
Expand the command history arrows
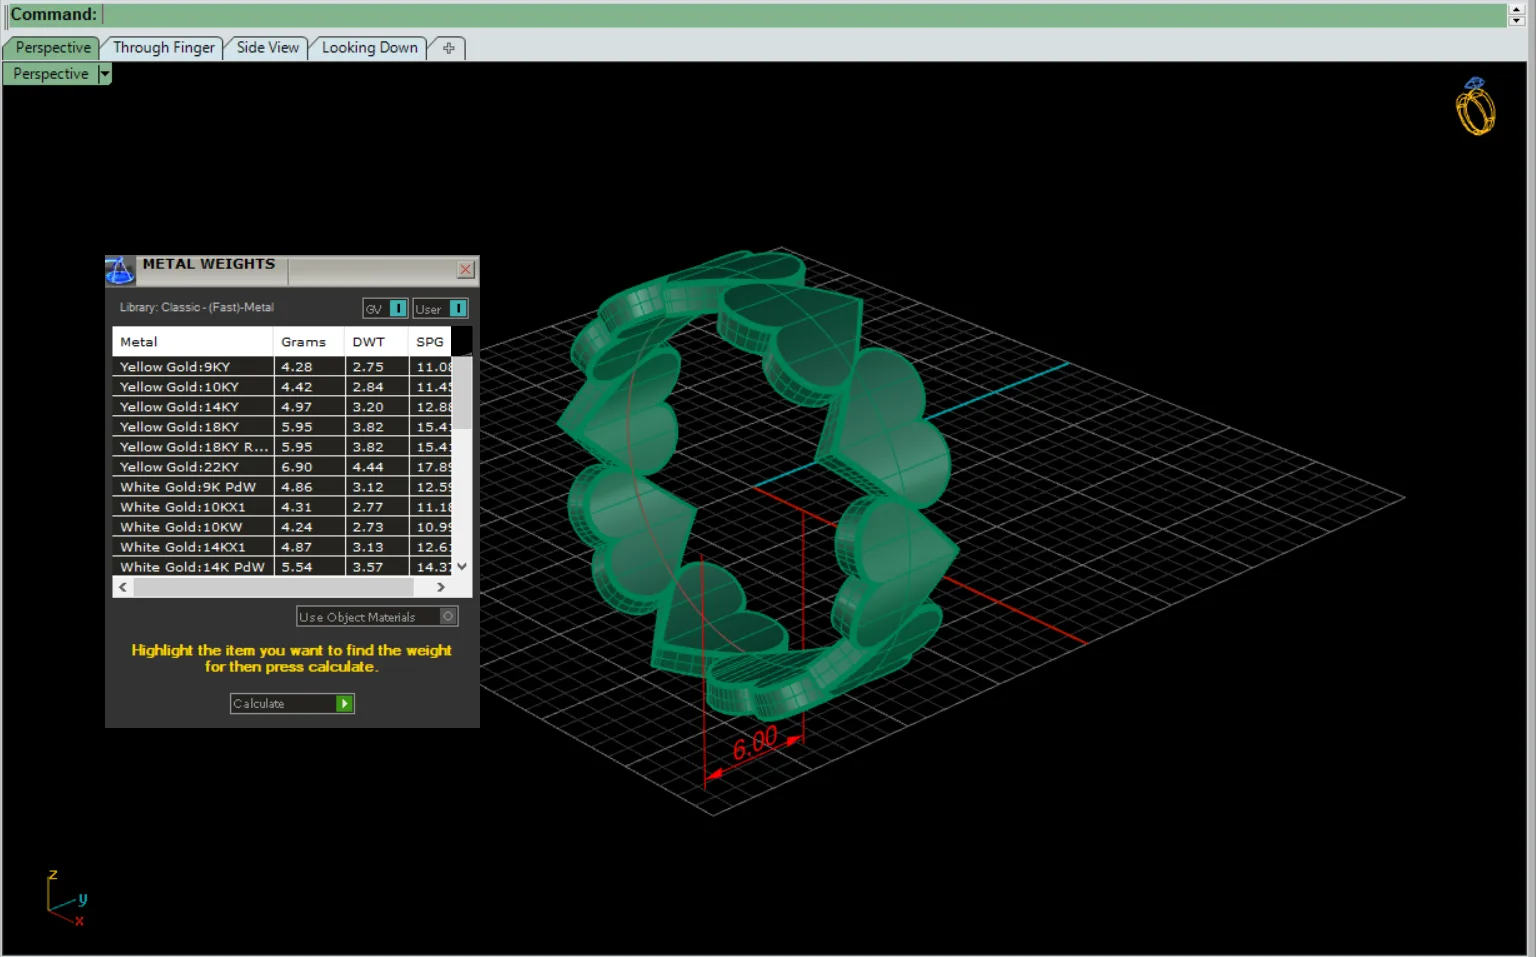pos(1517,14)
